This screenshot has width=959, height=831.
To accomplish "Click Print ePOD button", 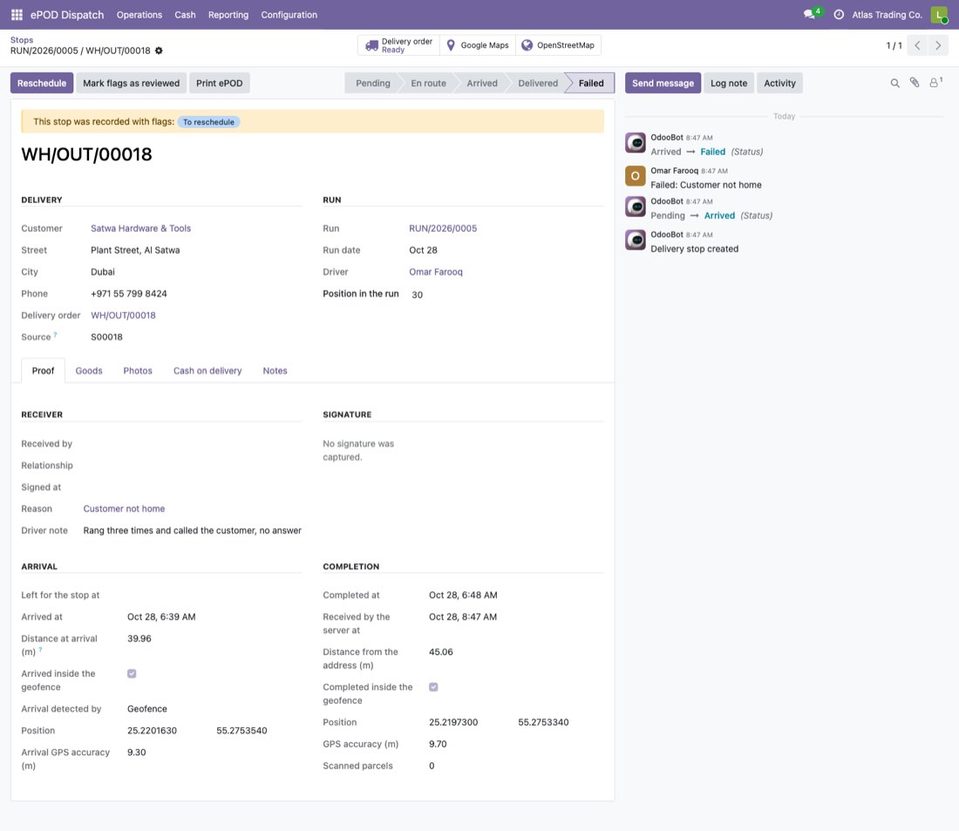I will (x=220, y=83).
